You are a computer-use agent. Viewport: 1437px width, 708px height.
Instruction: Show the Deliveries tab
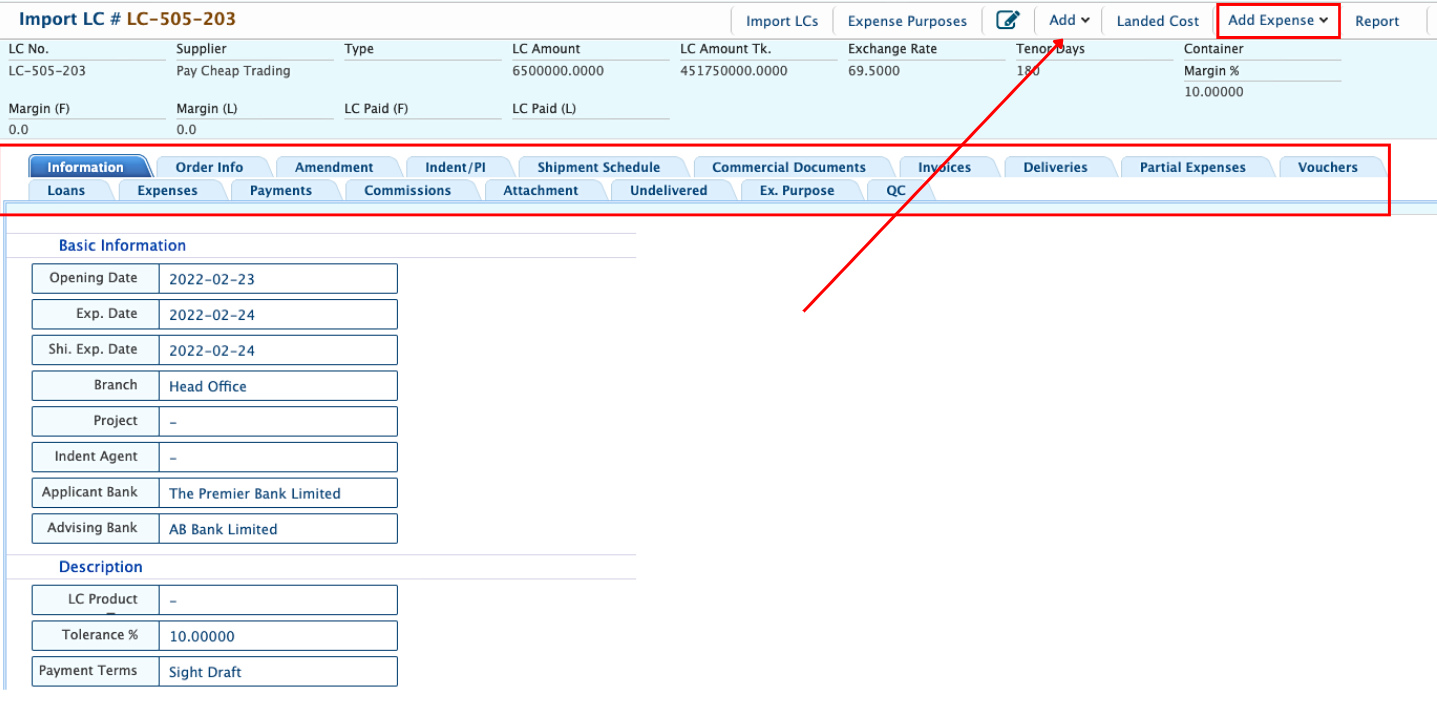click(x=1055, y=167)
